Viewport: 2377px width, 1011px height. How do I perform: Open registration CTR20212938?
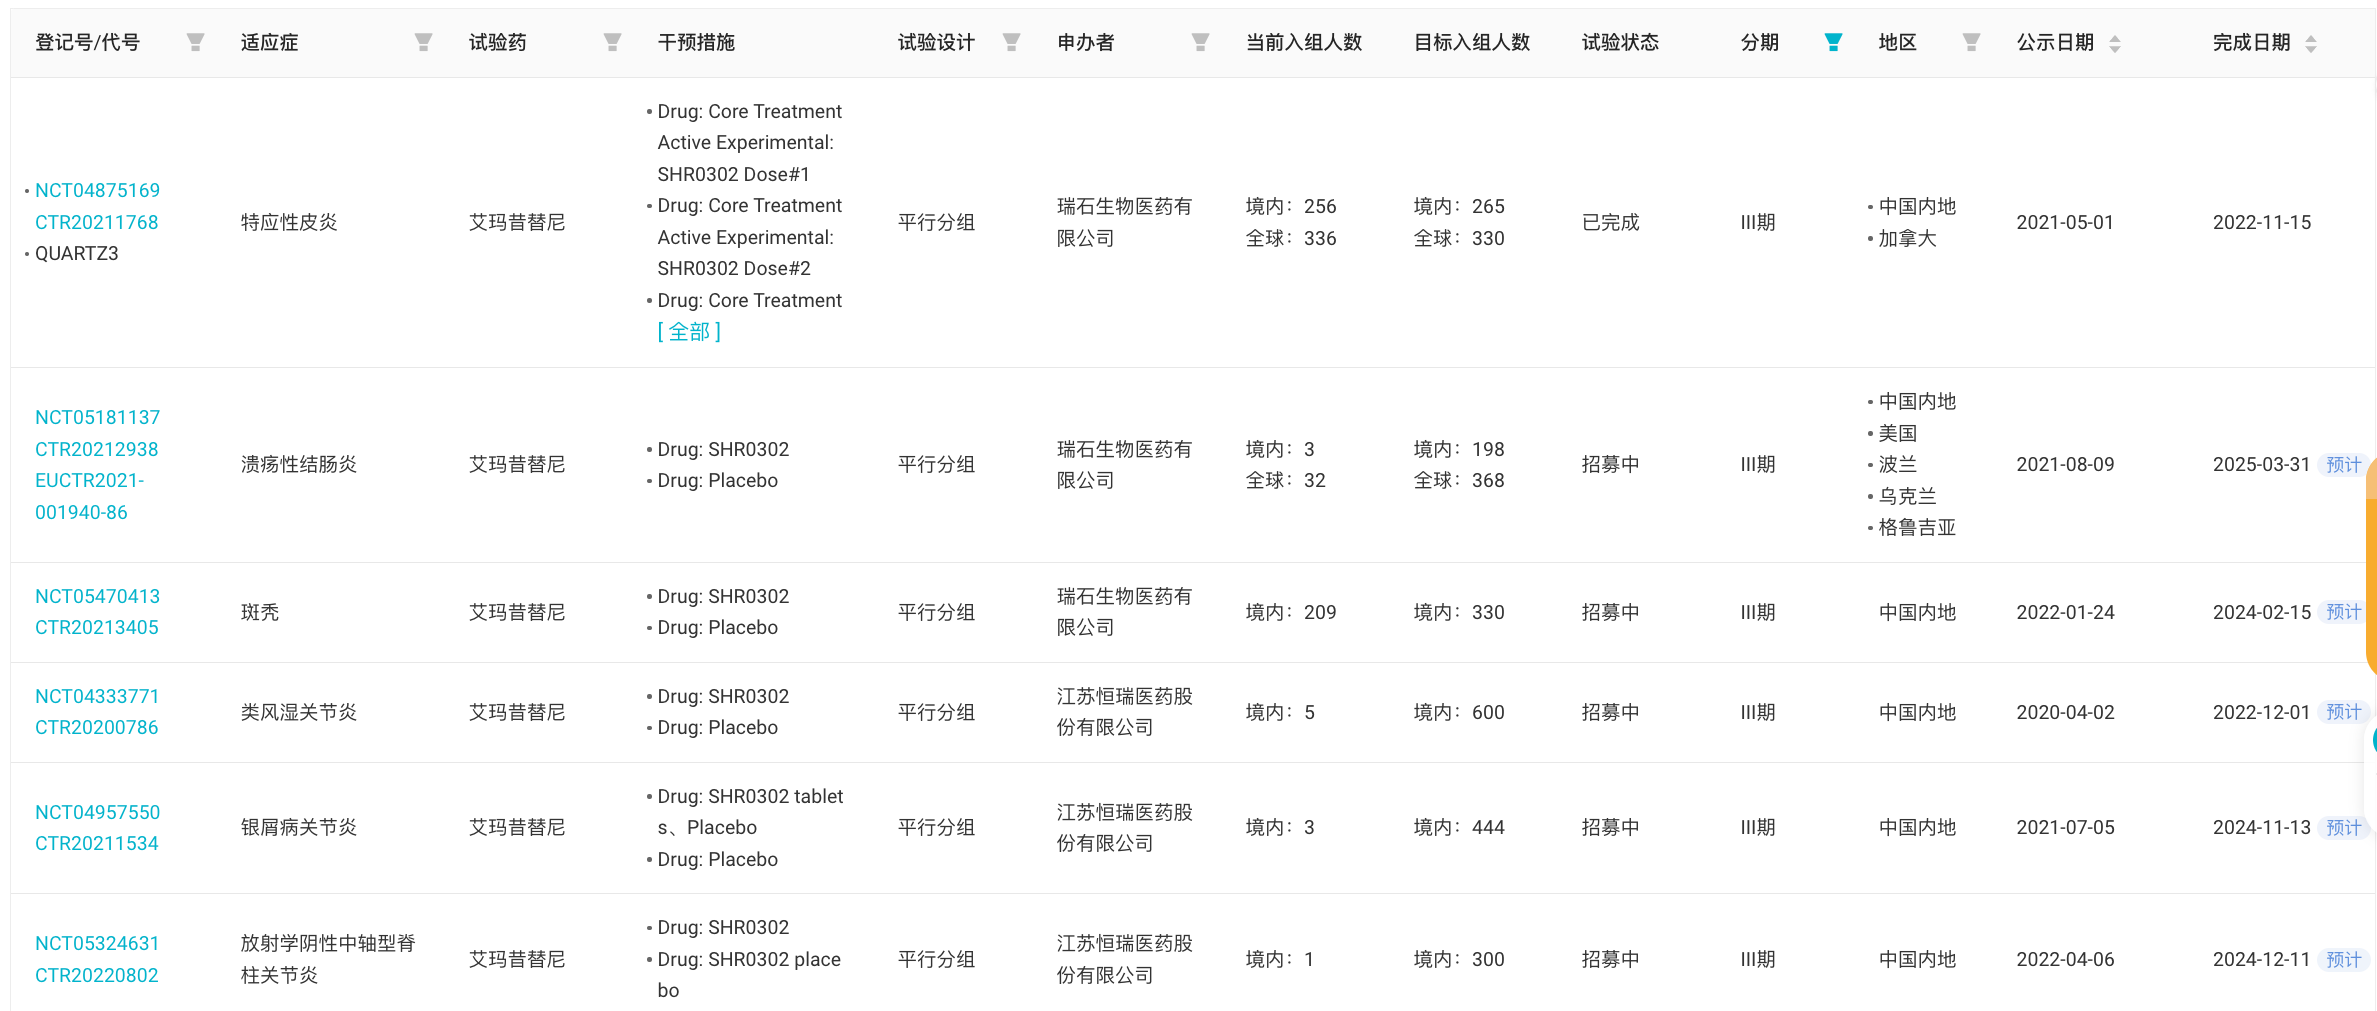(x=96, y=449)
